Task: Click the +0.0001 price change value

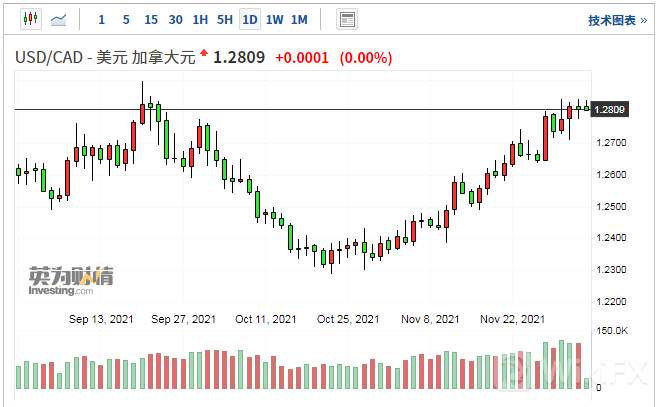Action: [x=302, y=58]
